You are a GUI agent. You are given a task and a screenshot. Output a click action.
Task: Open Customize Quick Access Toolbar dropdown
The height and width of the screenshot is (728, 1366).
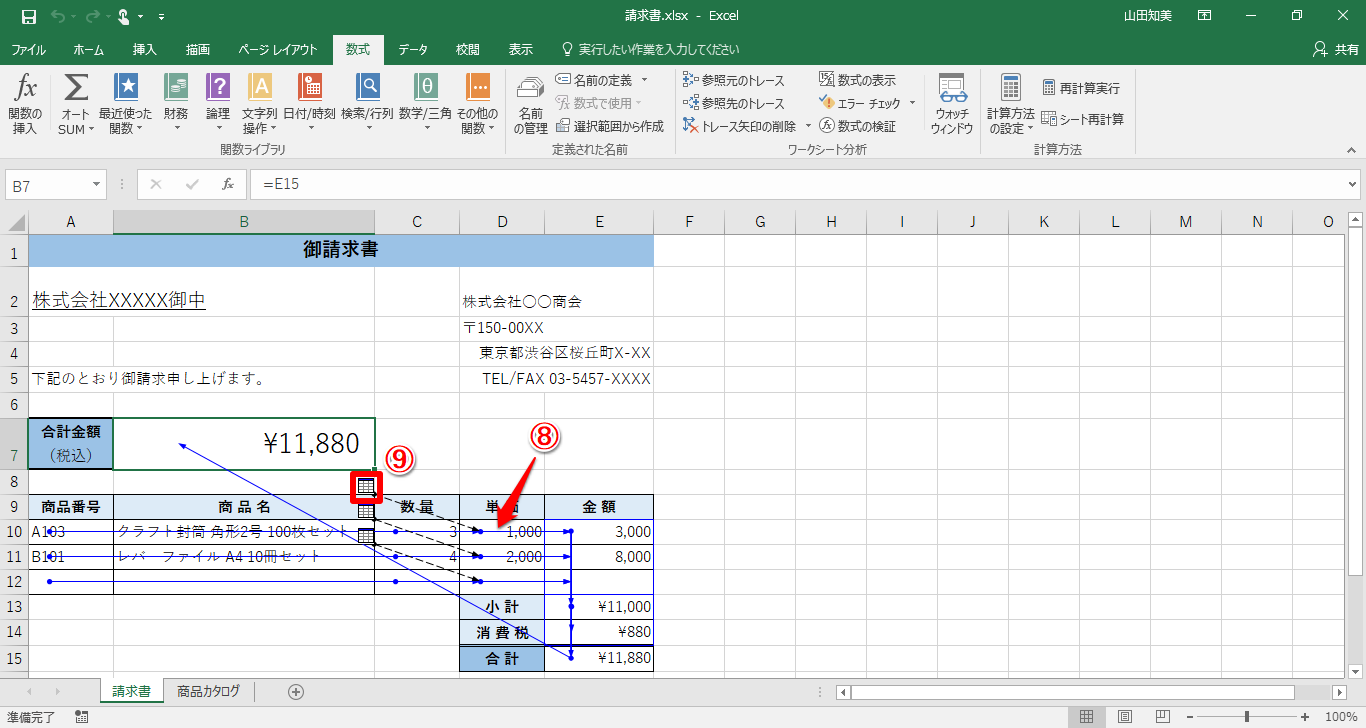tap(162, 17)
